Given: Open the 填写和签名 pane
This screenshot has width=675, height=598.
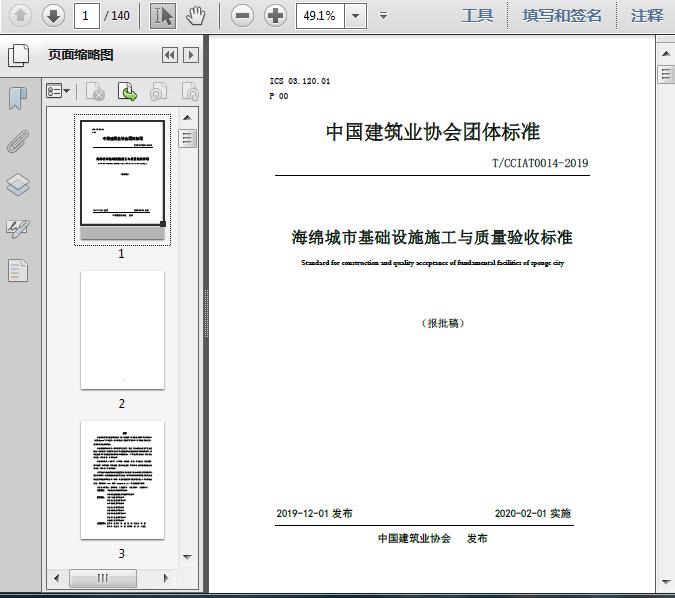Looking at the screenshot, I should pyautogui.click(x=562, y=15).
